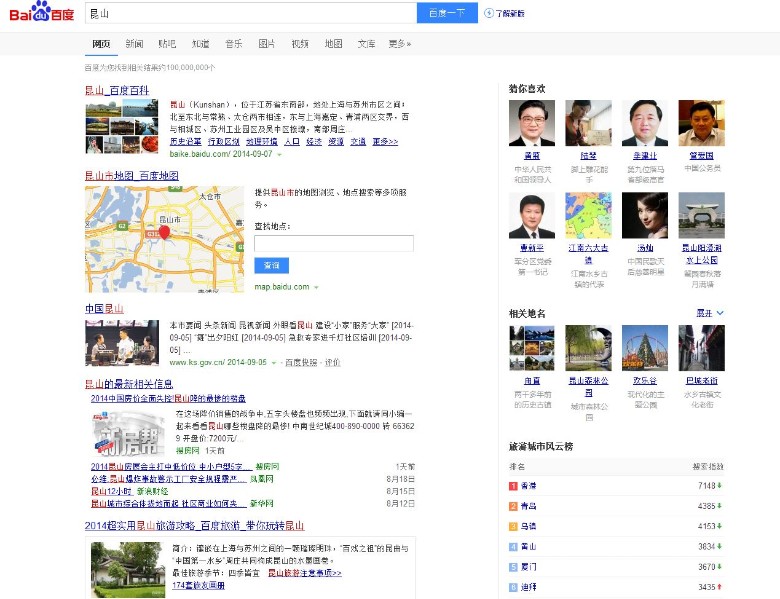Expand the 相关地名 section with 展开 arrow

710,313
